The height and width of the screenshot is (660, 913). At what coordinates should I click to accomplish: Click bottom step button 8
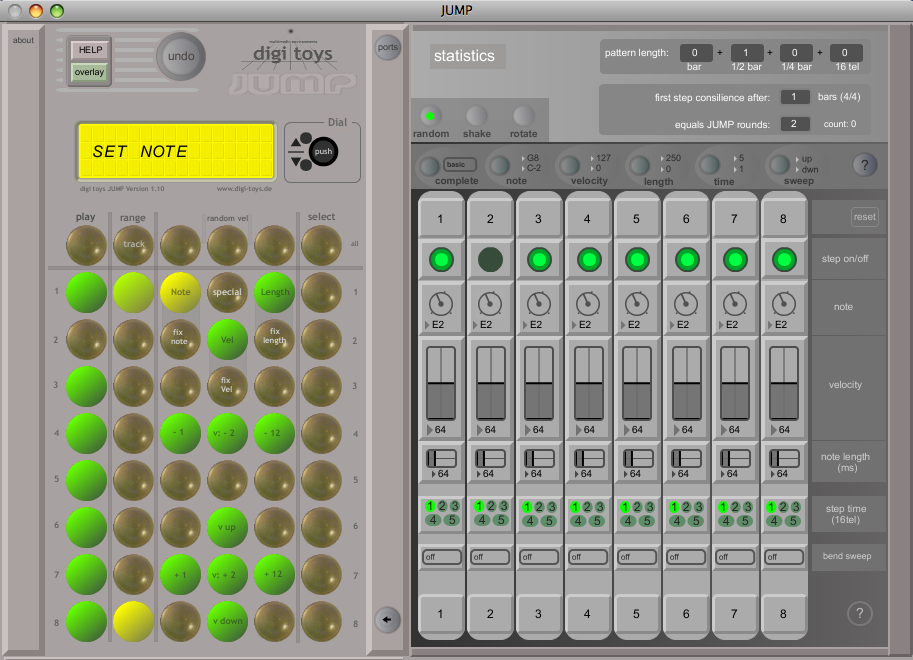pyautogui.click(x=784, y=614)
